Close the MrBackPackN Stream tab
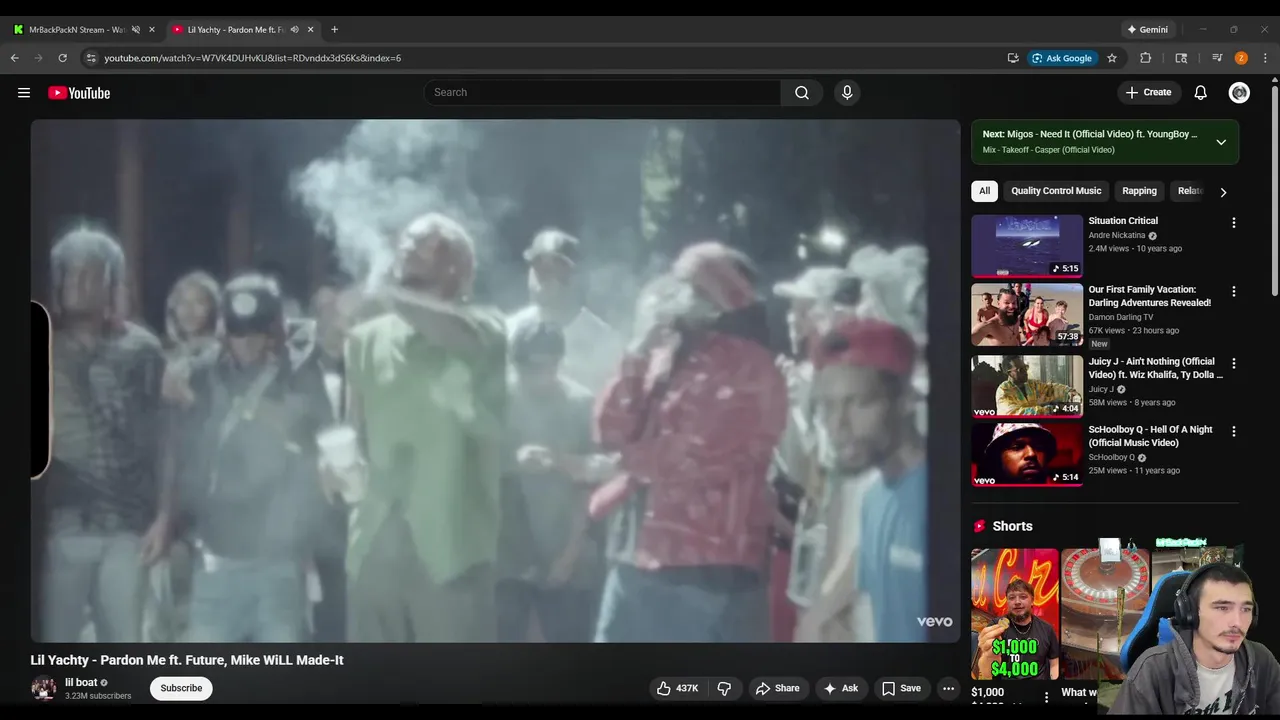The width and height of the screenshot is (1280, 720). (x=152, y=30)
